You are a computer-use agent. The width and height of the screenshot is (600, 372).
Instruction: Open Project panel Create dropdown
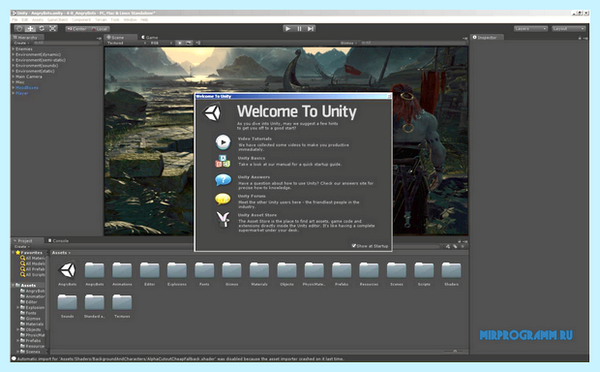21,247
